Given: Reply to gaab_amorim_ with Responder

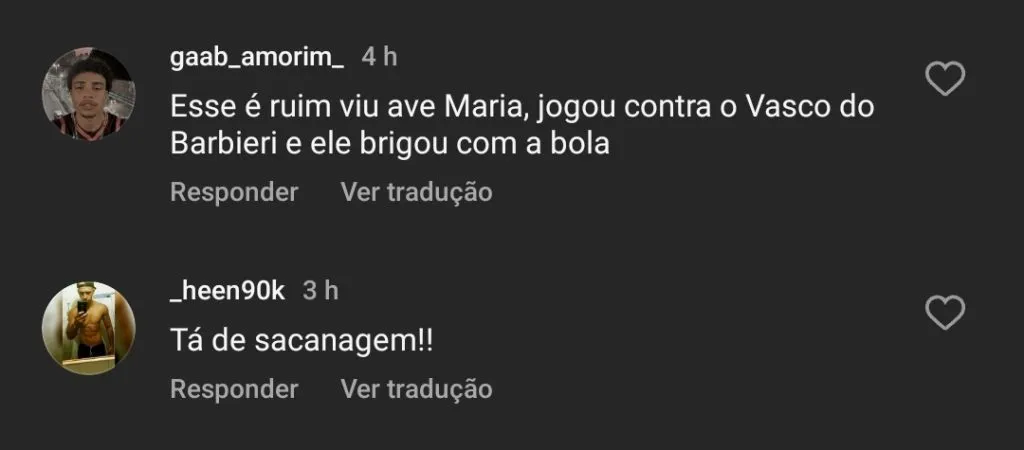Looking at the screenshot, I should coord(234,192).
